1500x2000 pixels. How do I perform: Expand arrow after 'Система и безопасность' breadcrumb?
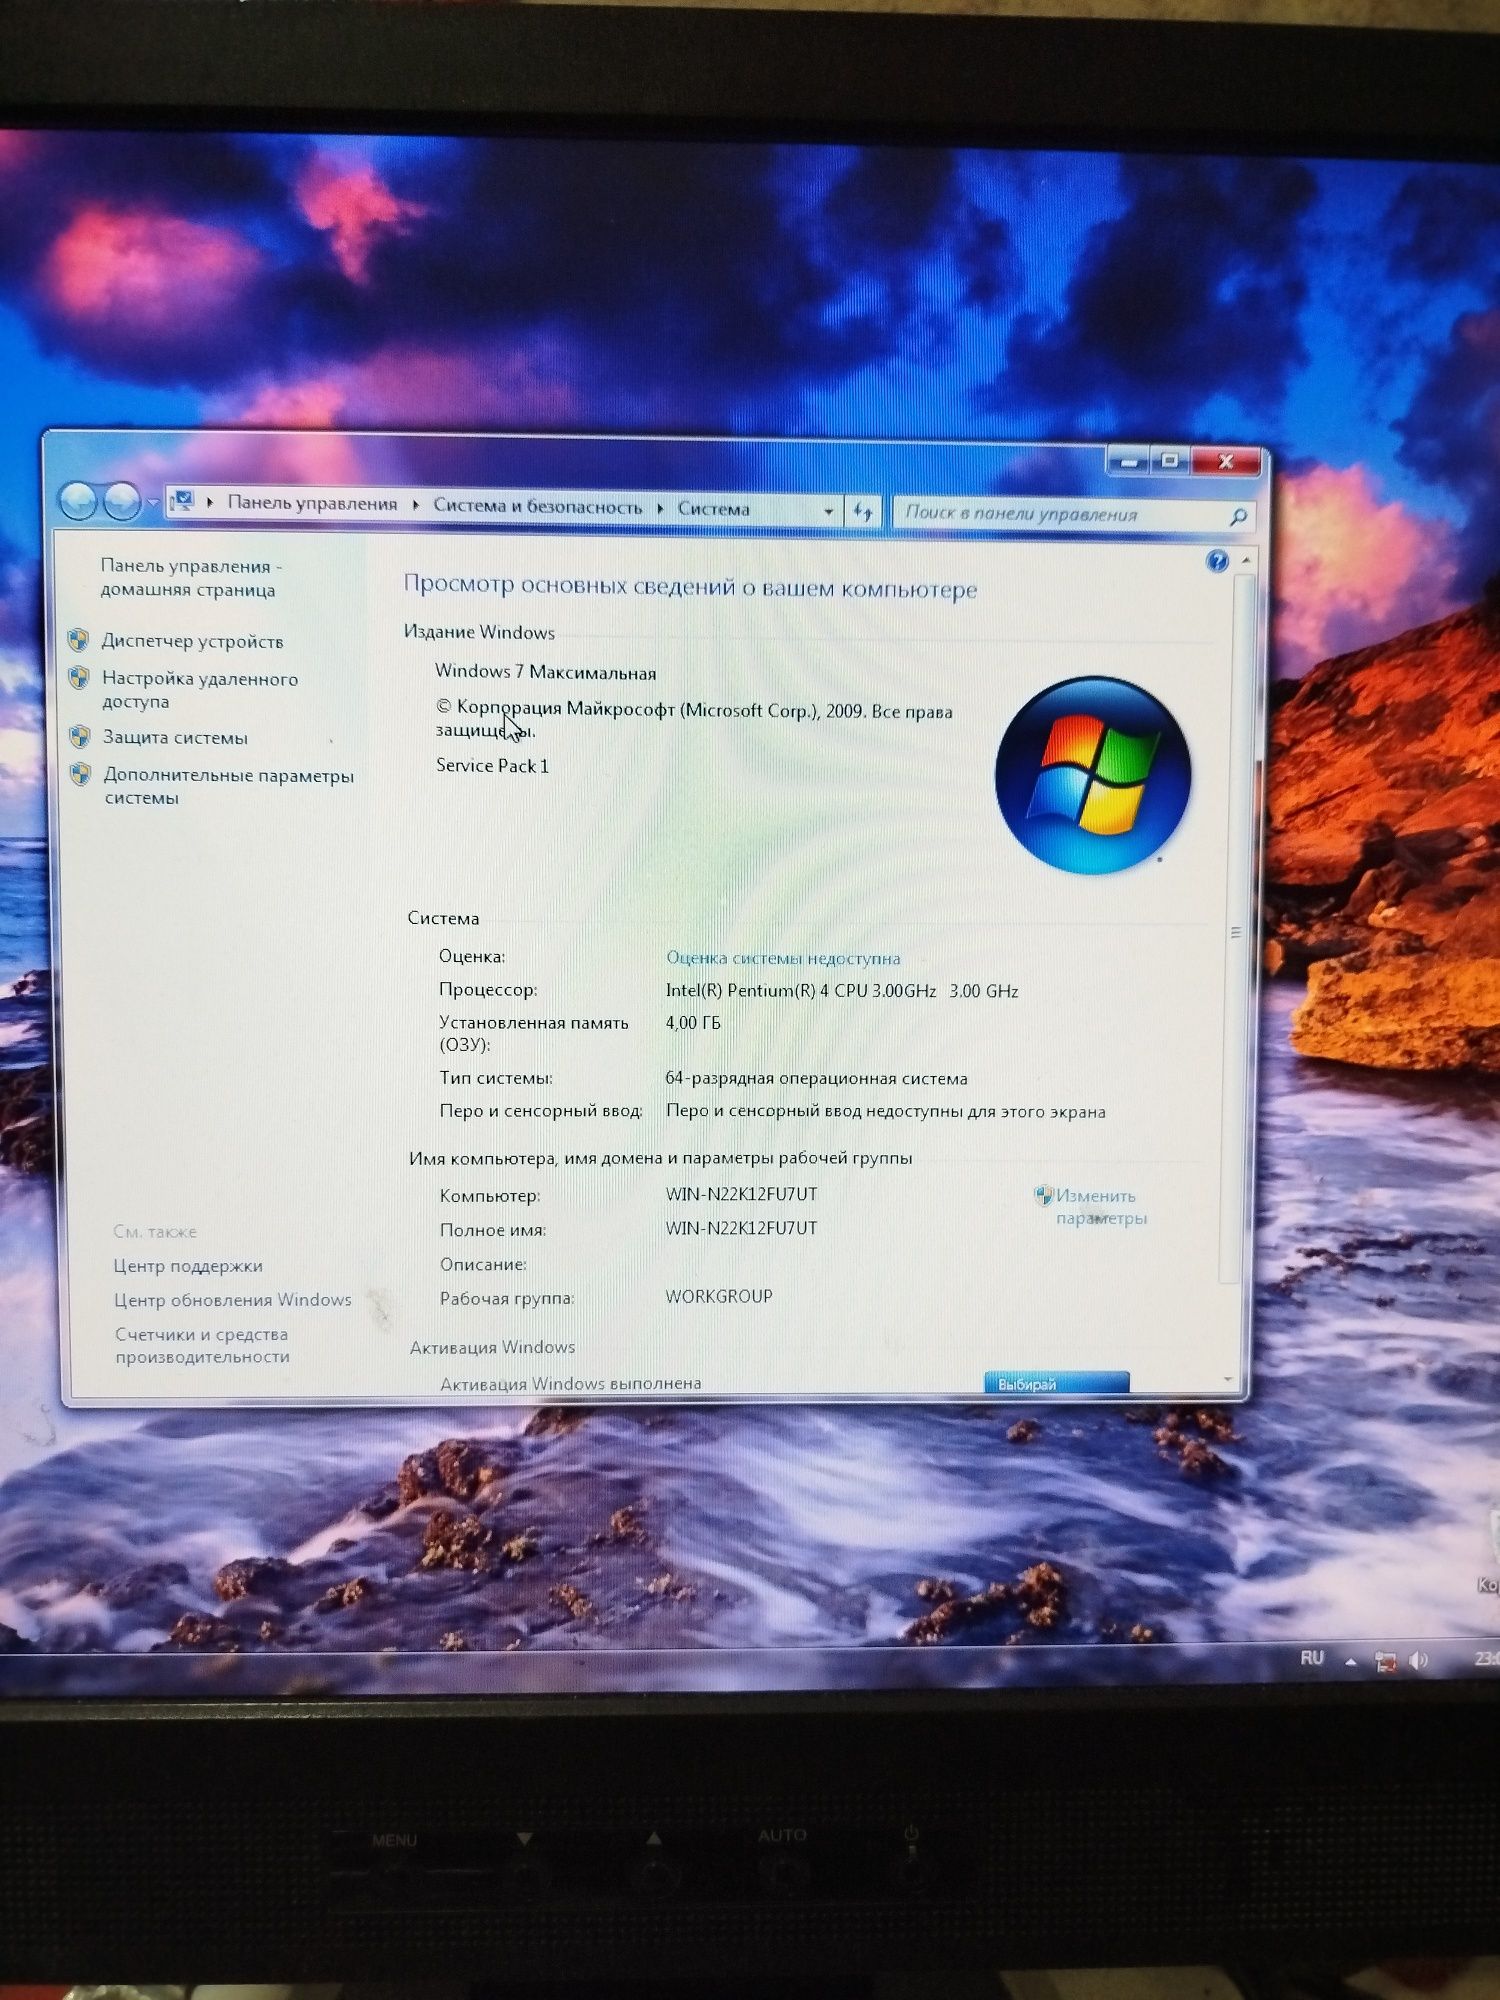660,508
